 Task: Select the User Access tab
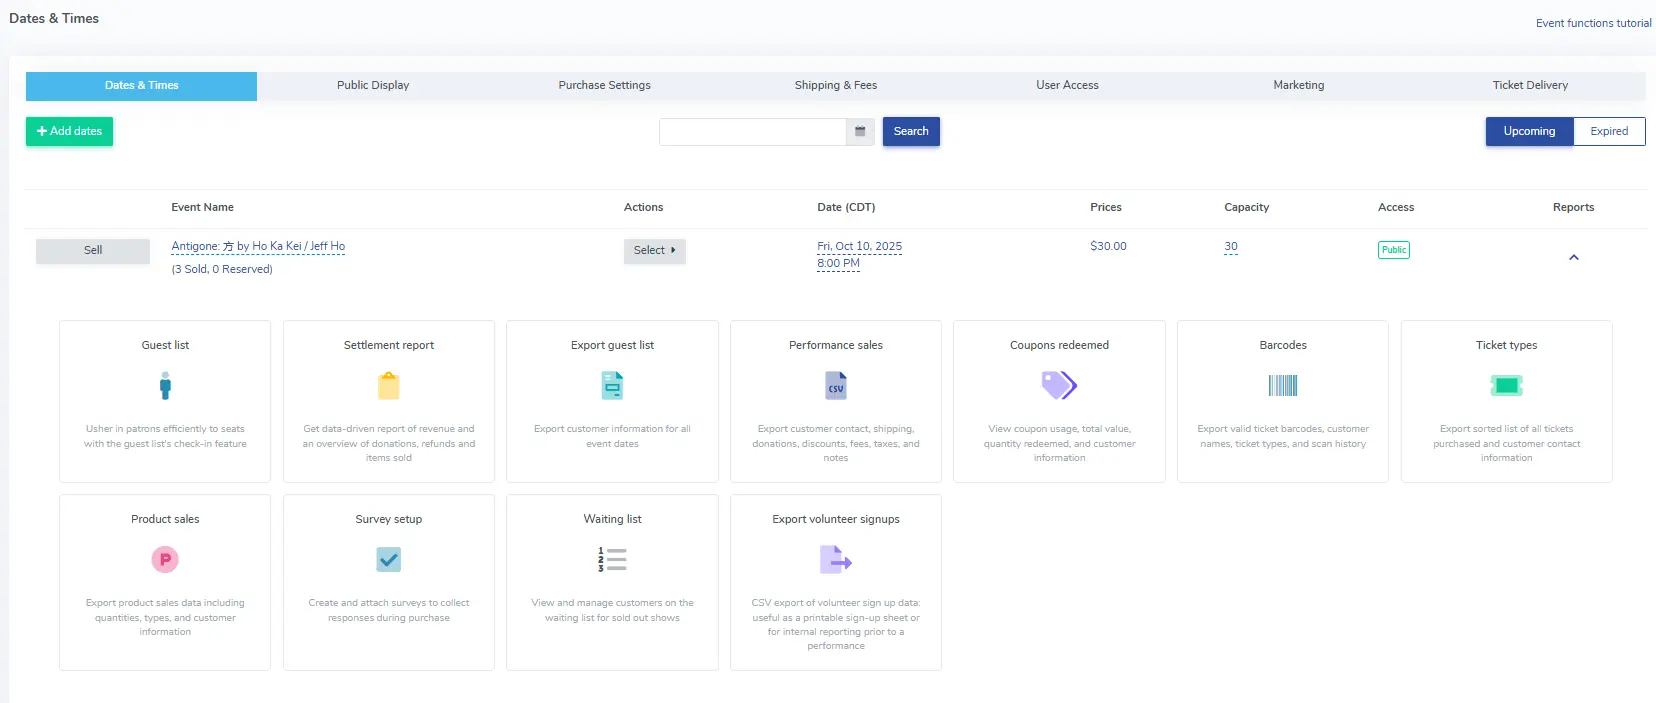tap(1067, 86)
